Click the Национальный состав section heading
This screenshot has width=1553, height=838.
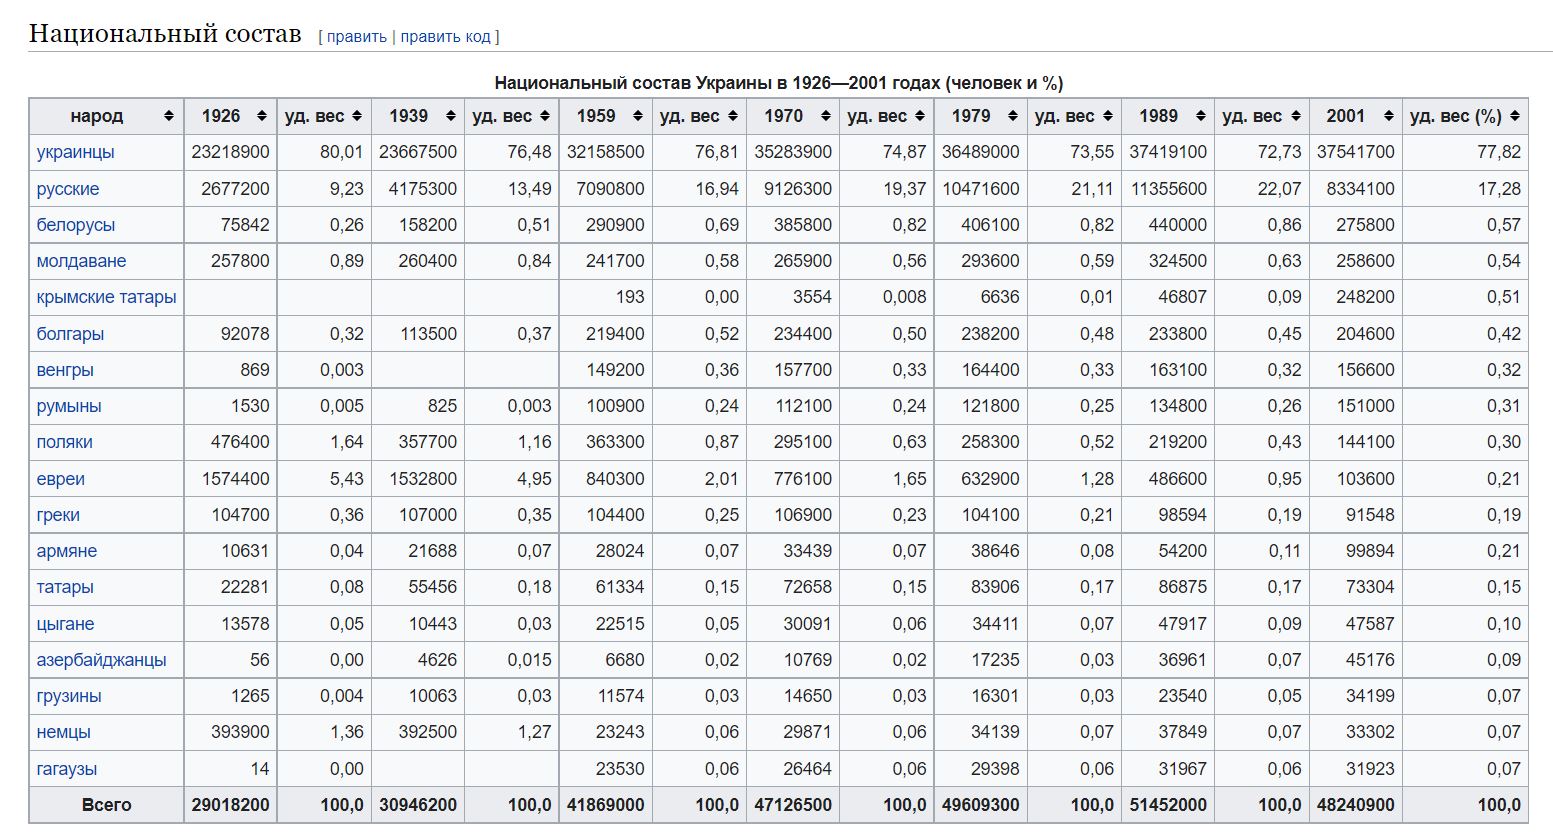(165, 34)
